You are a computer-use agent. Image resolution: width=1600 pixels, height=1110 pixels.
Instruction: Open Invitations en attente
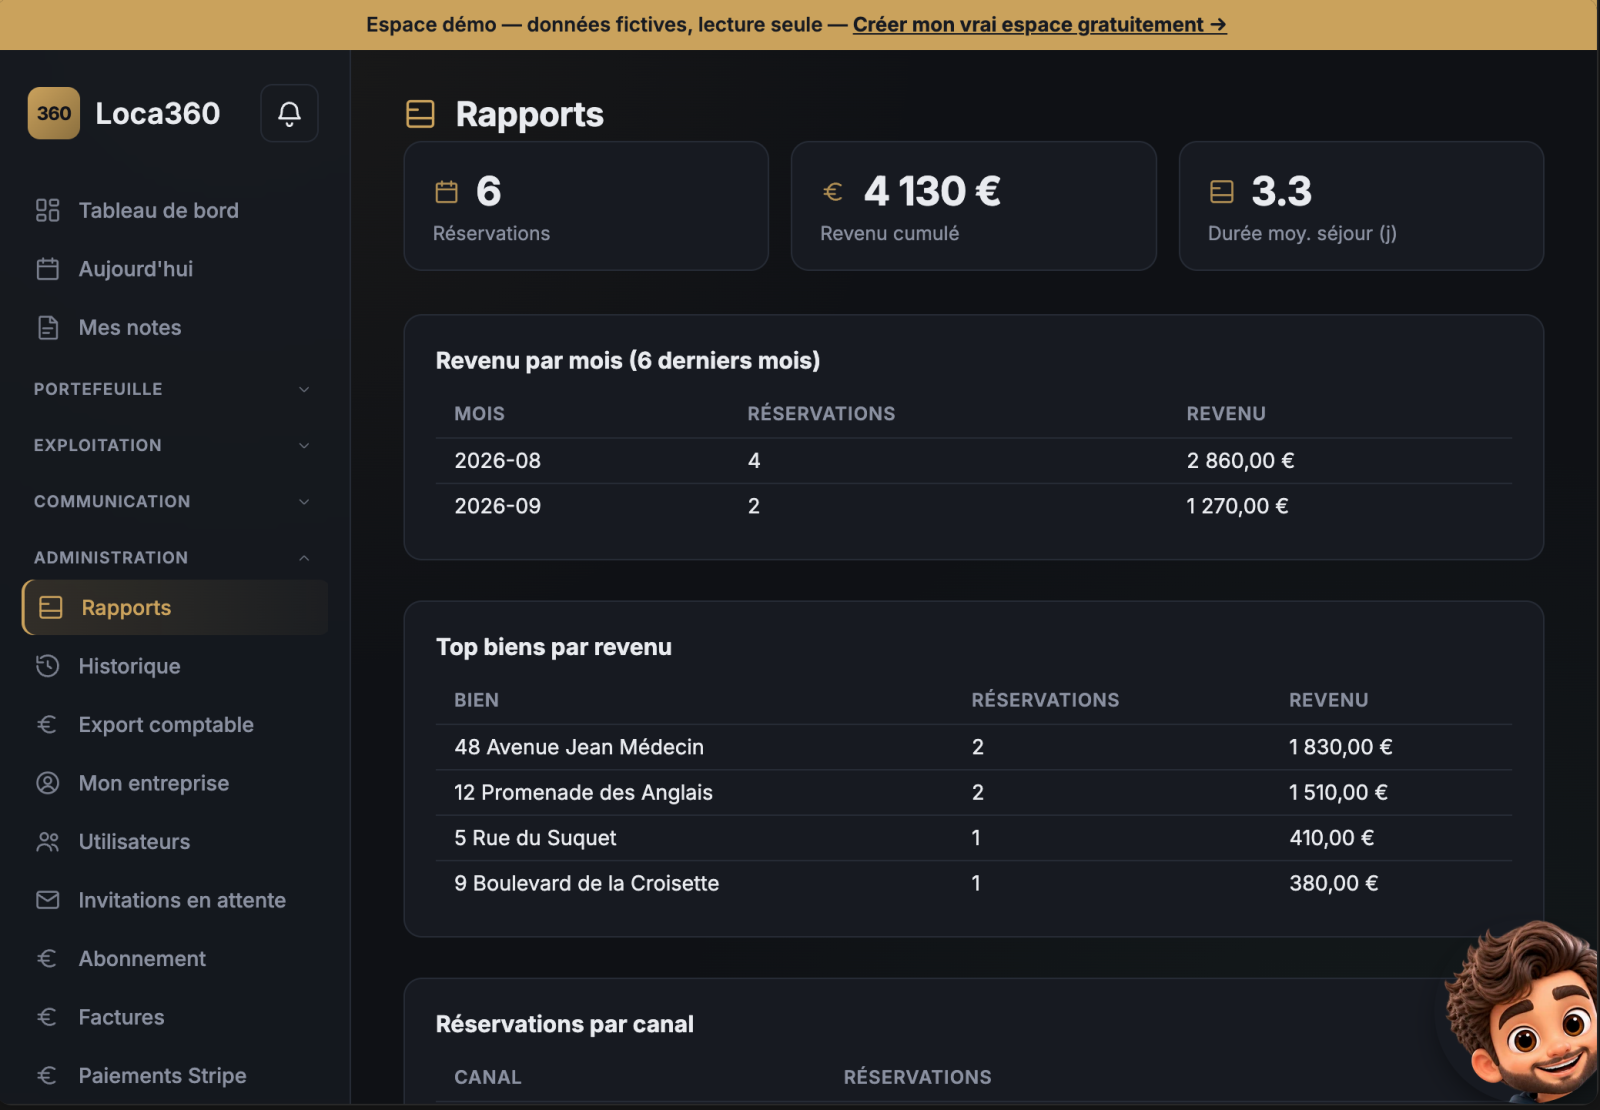tap(175, 900)
